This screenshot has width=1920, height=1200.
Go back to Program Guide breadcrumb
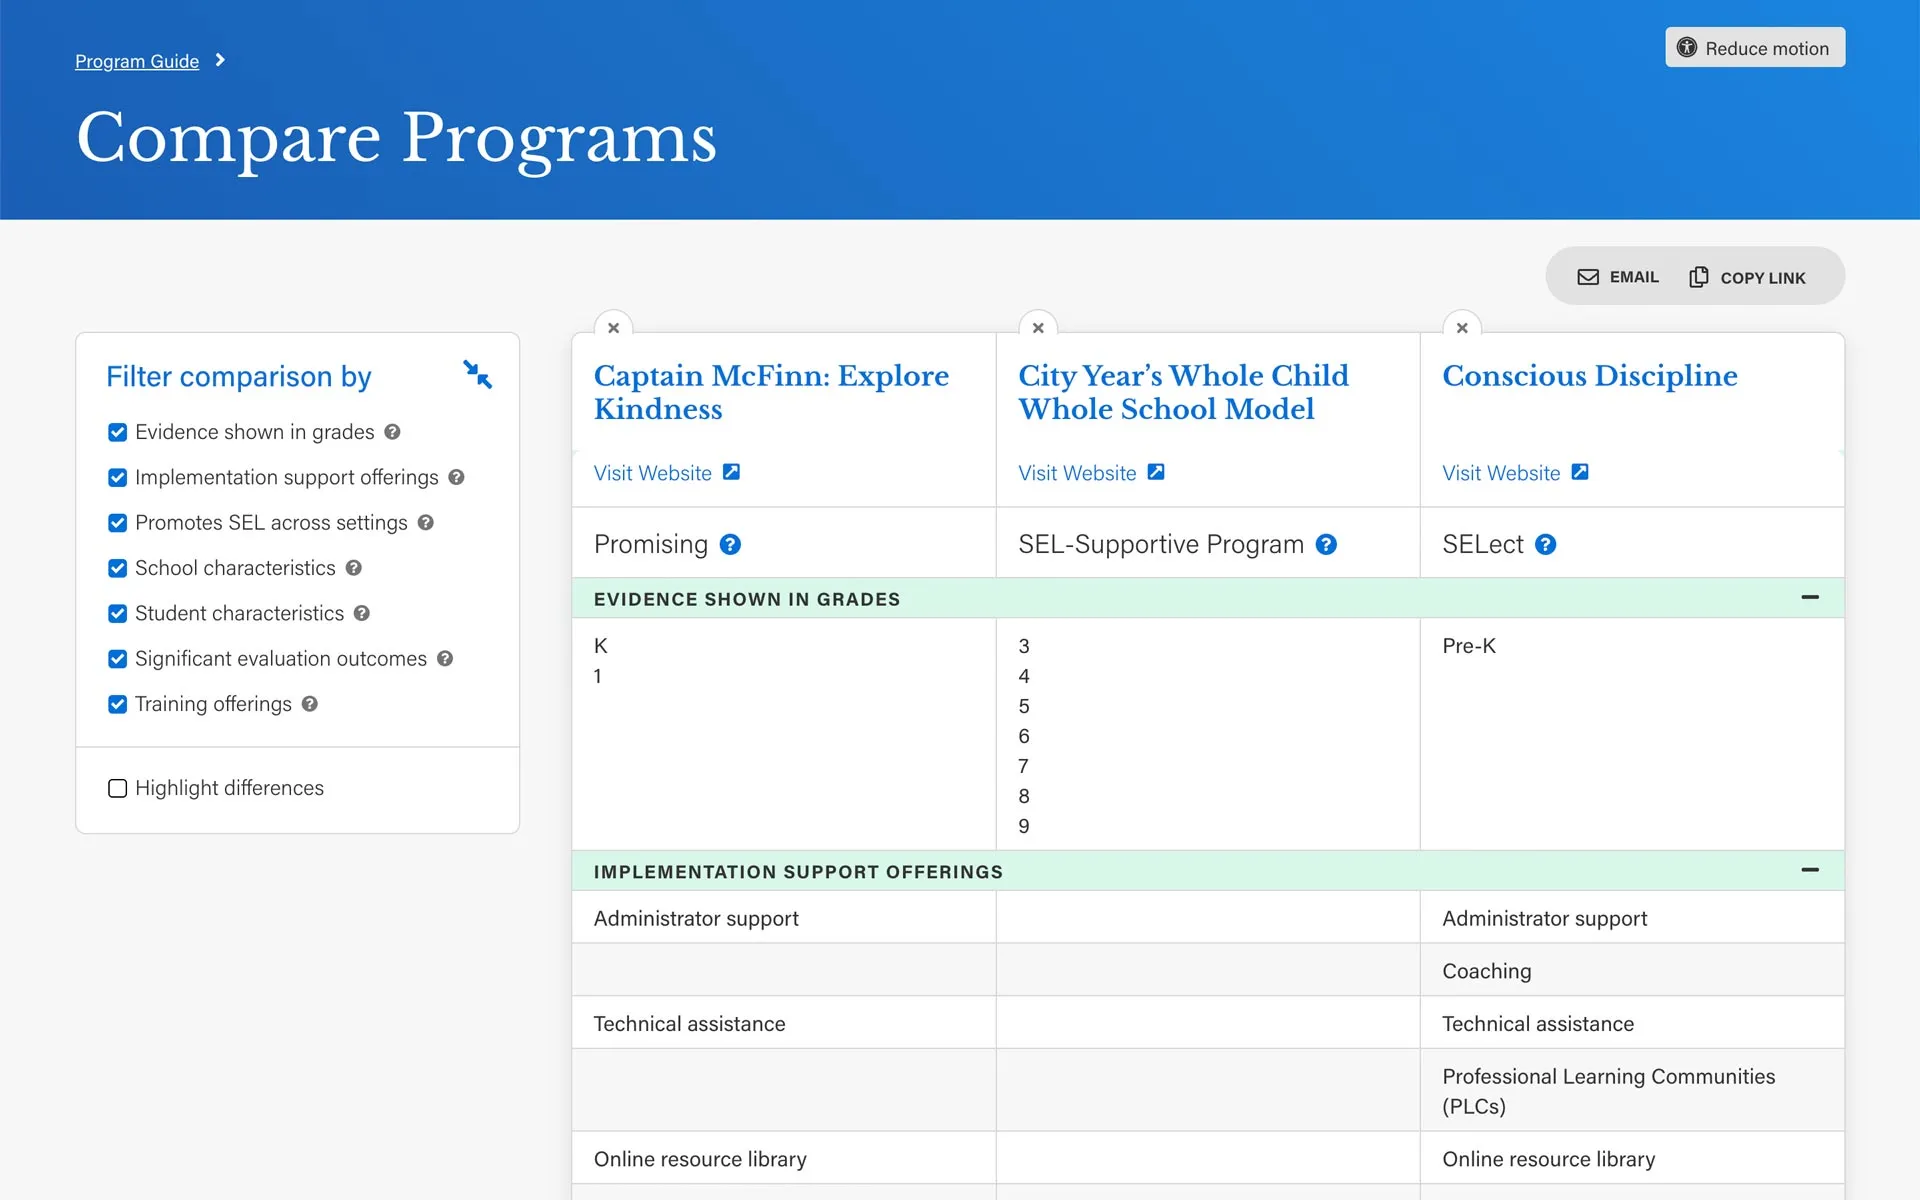tap(137, 61)
